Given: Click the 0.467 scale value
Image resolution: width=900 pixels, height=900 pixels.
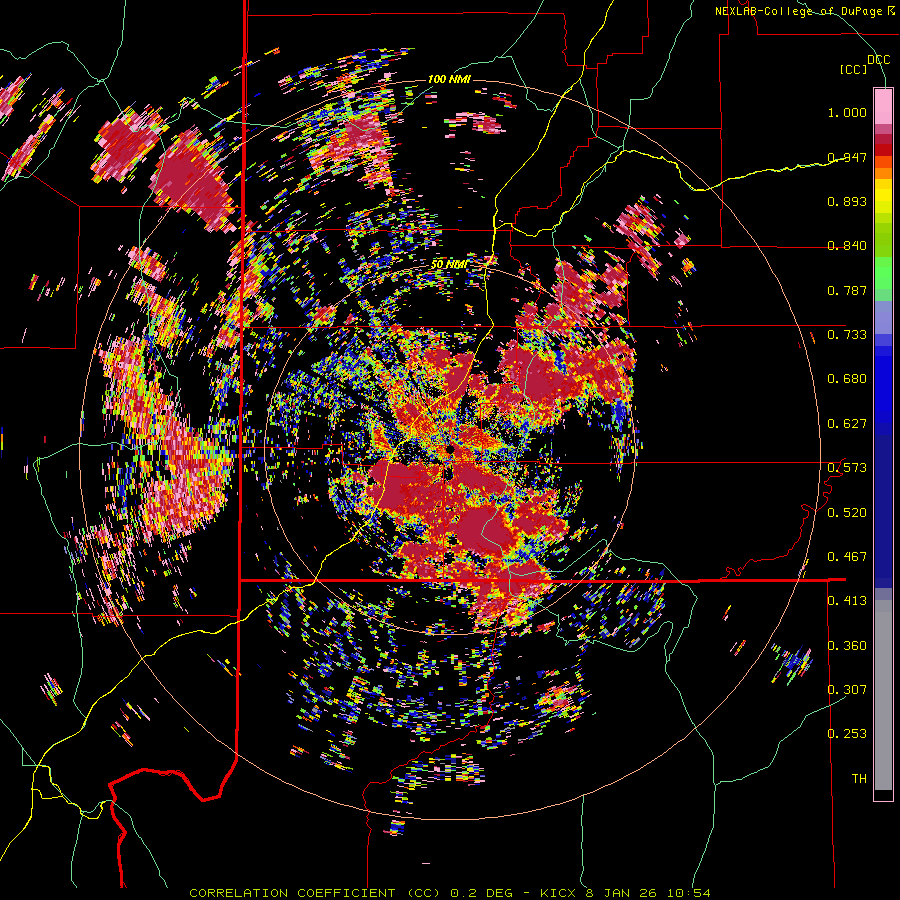Looking at the screenshot, I should click(847, 557).
